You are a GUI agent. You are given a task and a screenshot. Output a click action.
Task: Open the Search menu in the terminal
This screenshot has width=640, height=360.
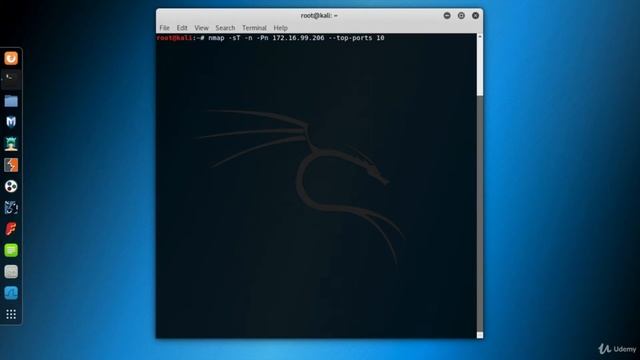tap(225, 28)
